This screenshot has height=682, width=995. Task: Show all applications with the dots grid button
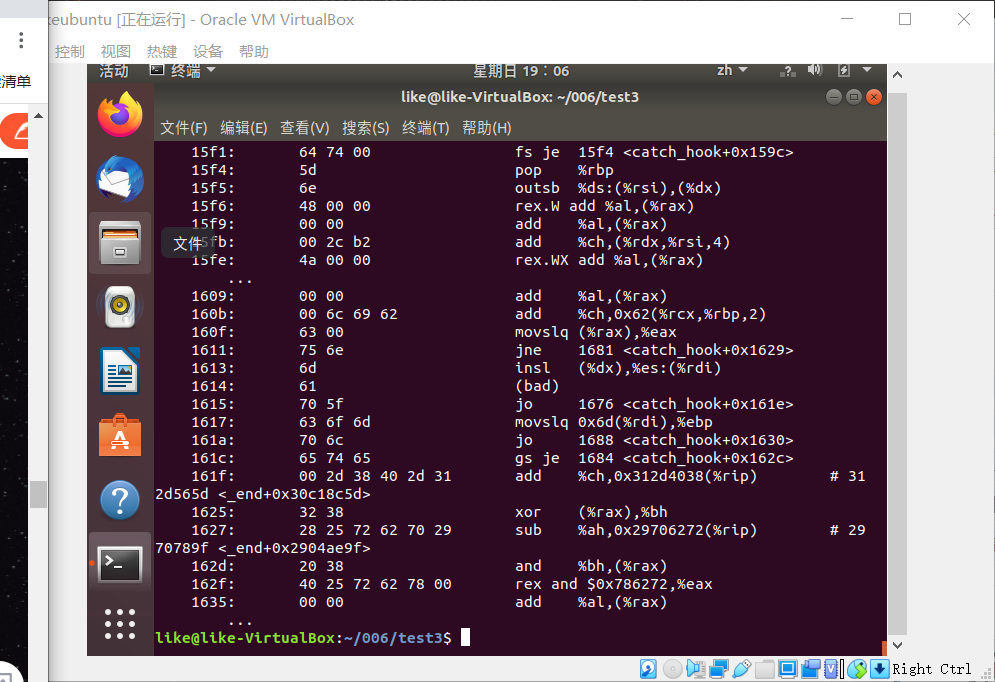pyautogui.click(x=119, y=623)
